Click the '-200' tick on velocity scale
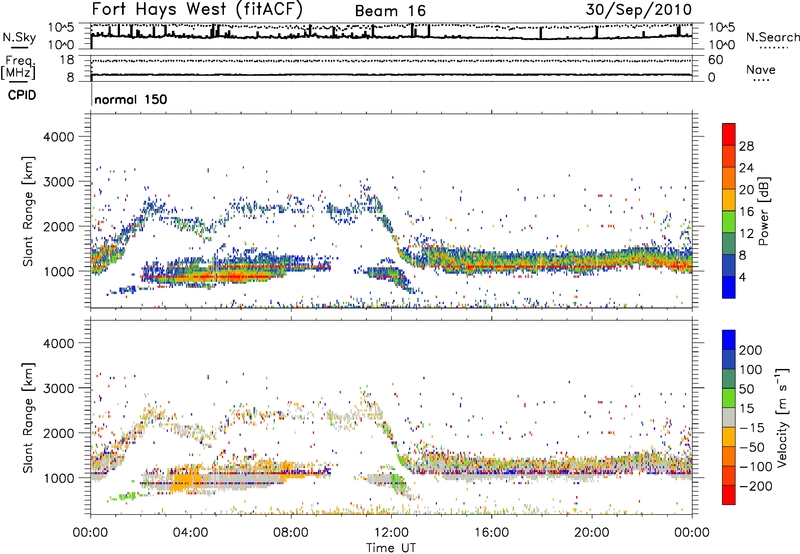Screen dimensions: 800x554 click(x=756, y=486)
